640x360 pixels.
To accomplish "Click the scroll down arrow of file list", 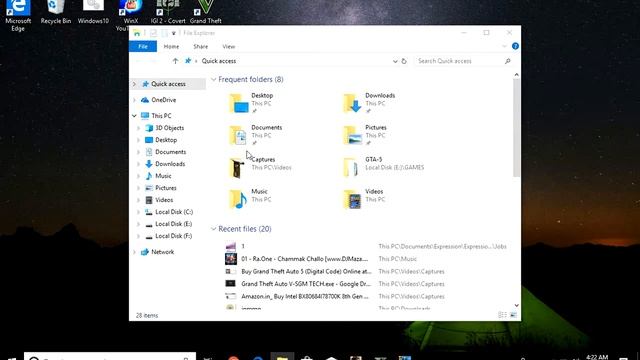I will [516, 305].
